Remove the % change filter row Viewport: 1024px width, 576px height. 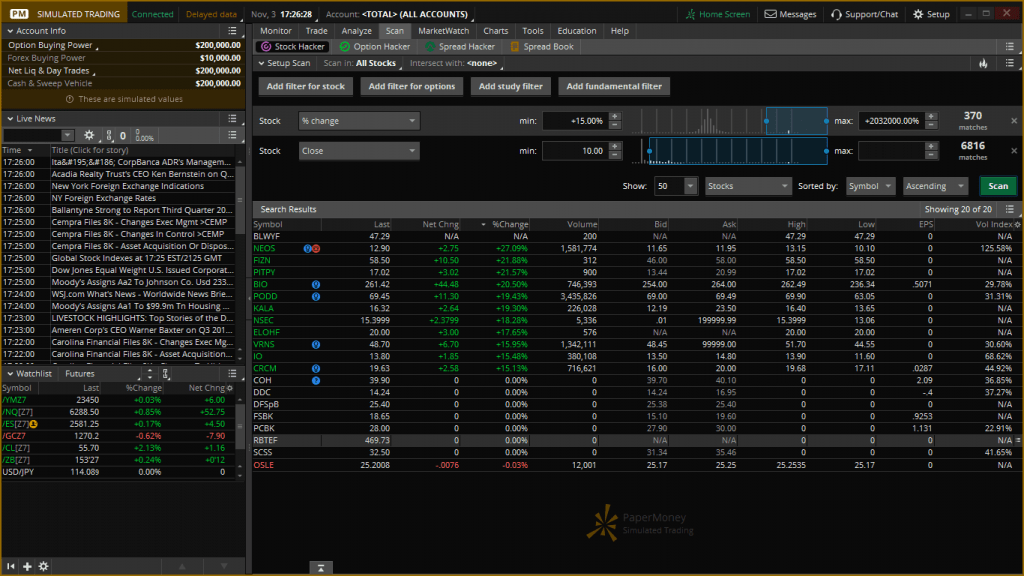(x=1014, y=121)
